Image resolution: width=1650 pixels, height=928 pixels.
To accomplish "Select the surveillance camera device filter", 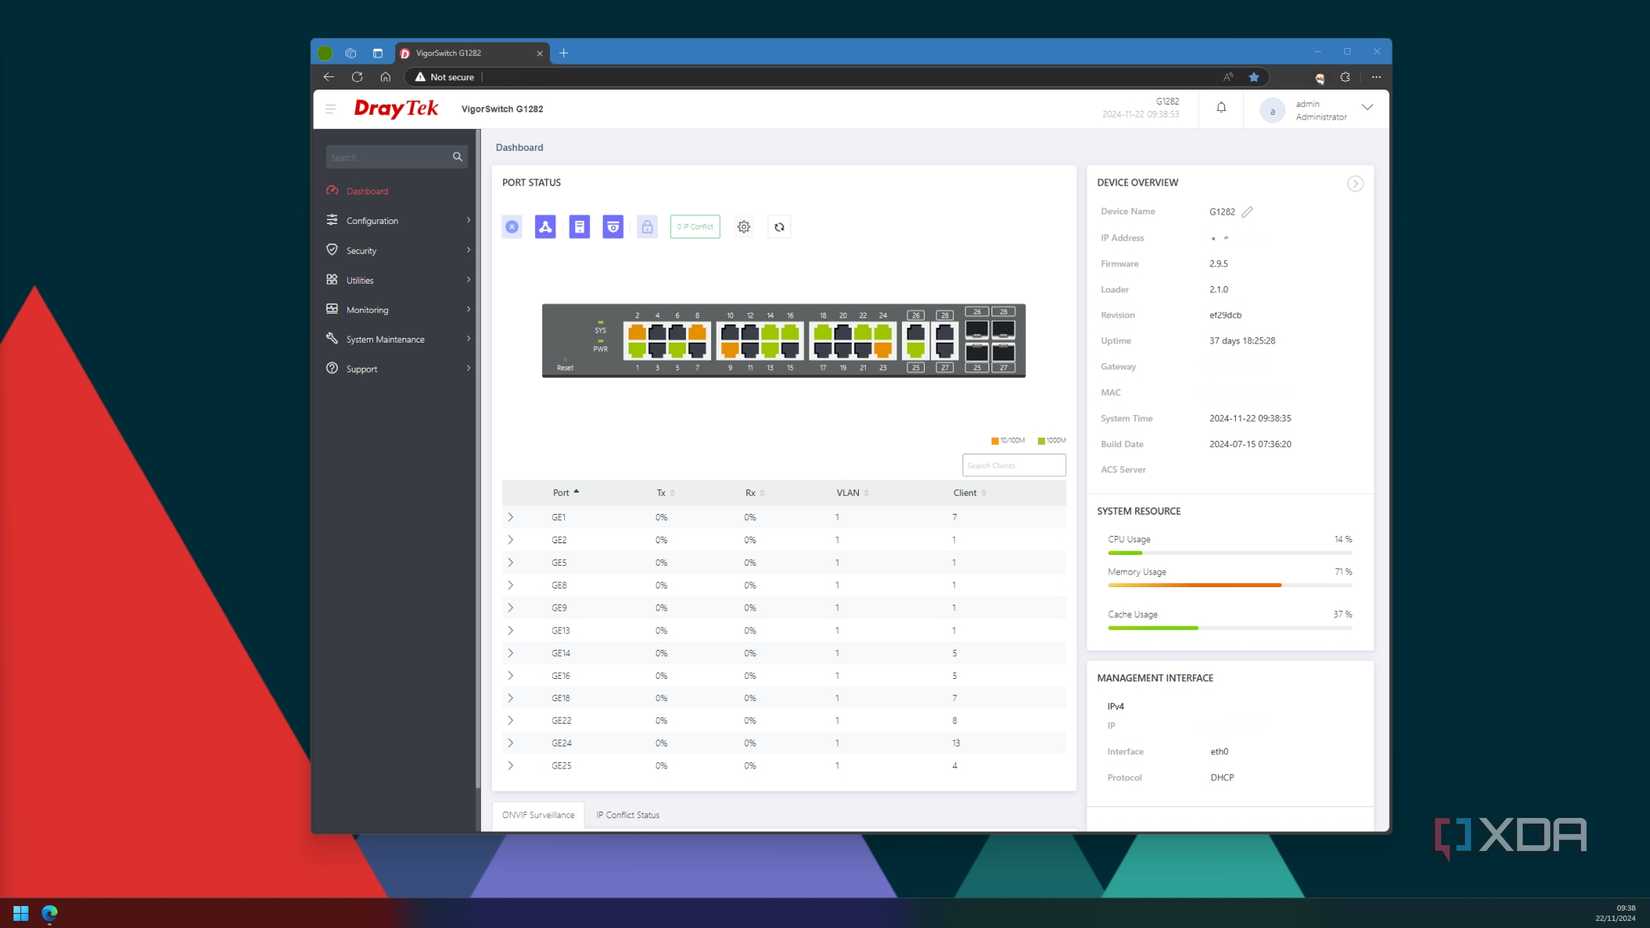I will [x=613, y=226].
